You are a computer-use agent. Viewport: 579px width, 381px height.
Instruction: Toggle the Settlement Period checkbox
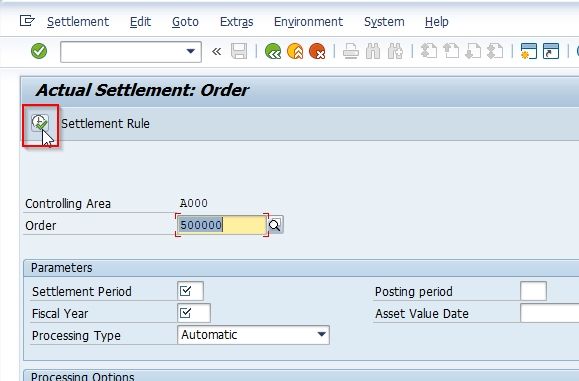pos(185,291)
